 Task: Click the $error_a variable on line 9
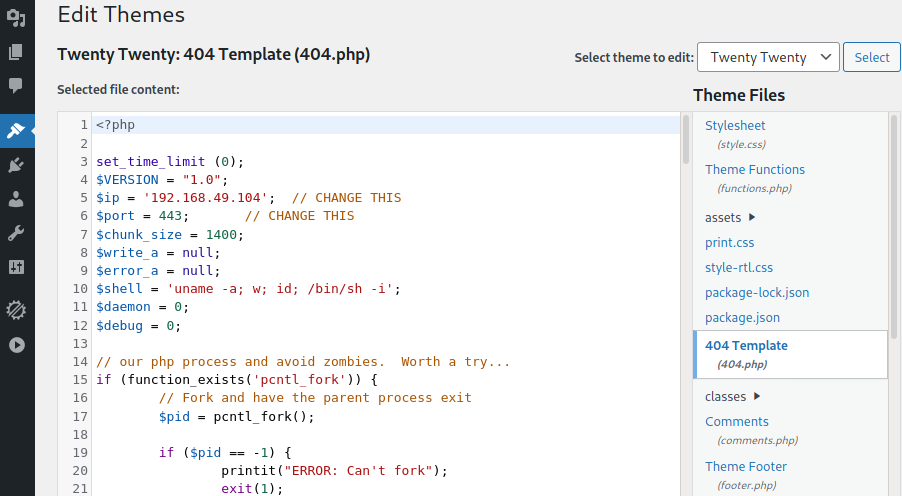[x=127, y=271]
